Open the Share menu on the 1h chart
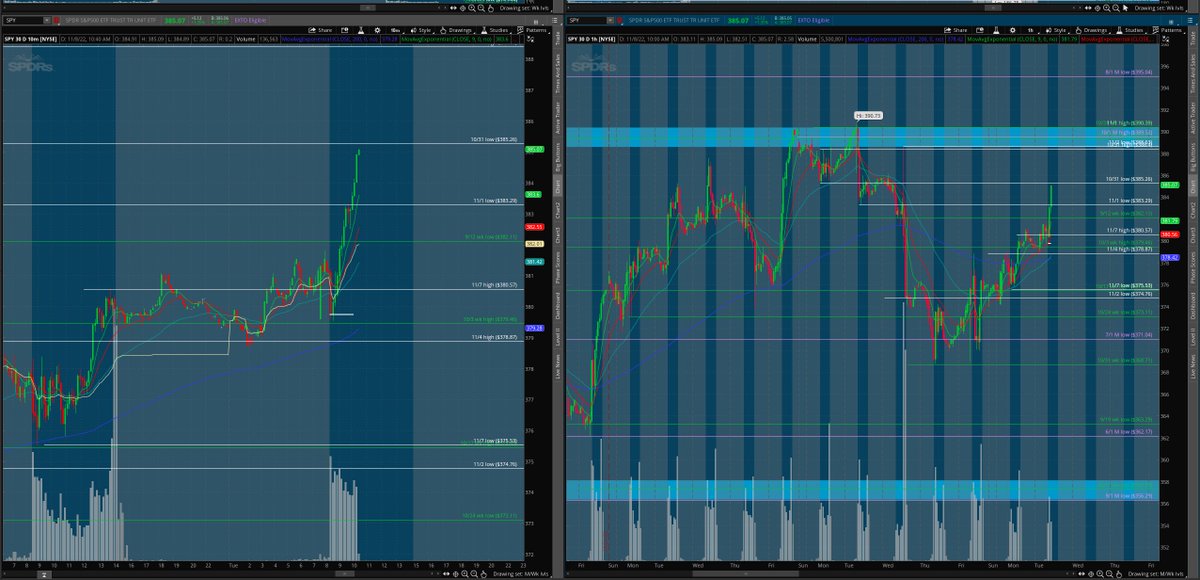1200x580 pixels. pos(956,30)
